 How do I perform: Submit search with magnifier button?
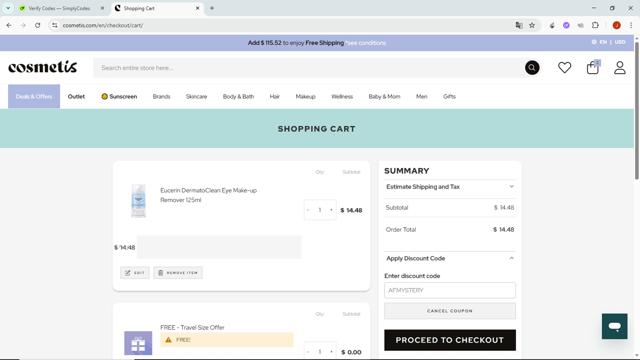click(x=532, y=68)
